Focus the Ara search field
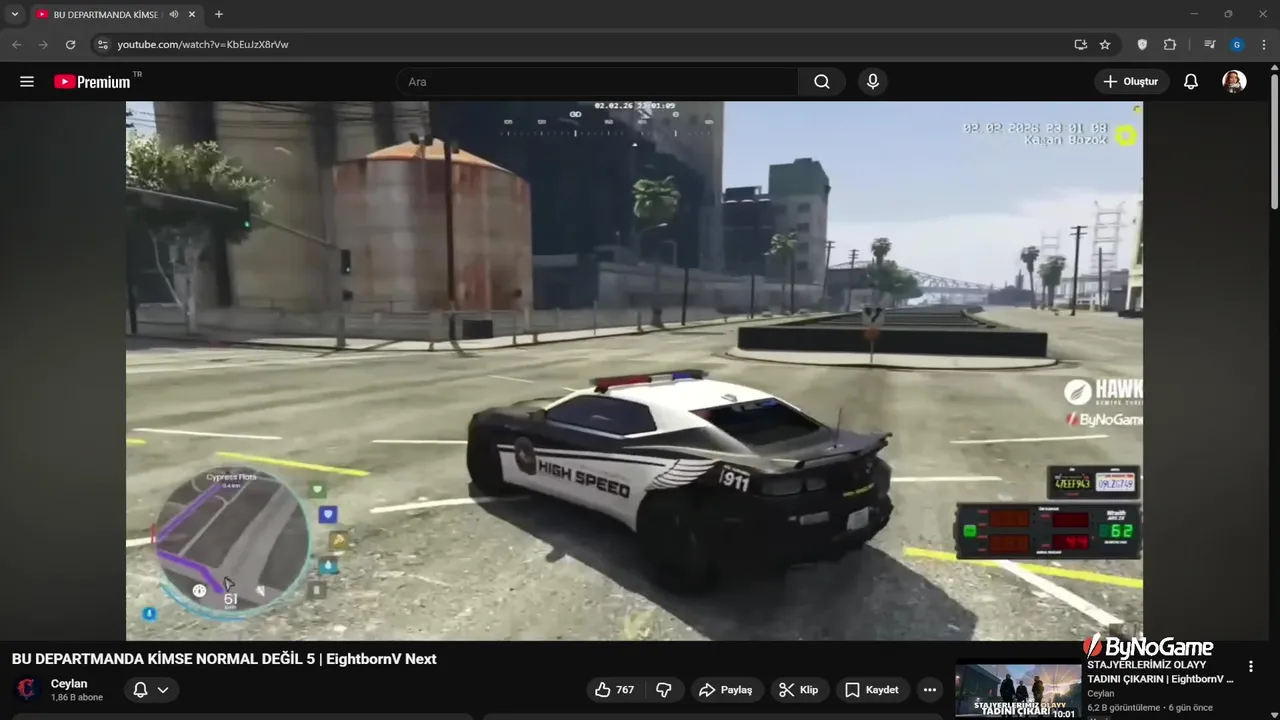The height and width of the screenshot is (720, 1280). [x=597, y=82]
